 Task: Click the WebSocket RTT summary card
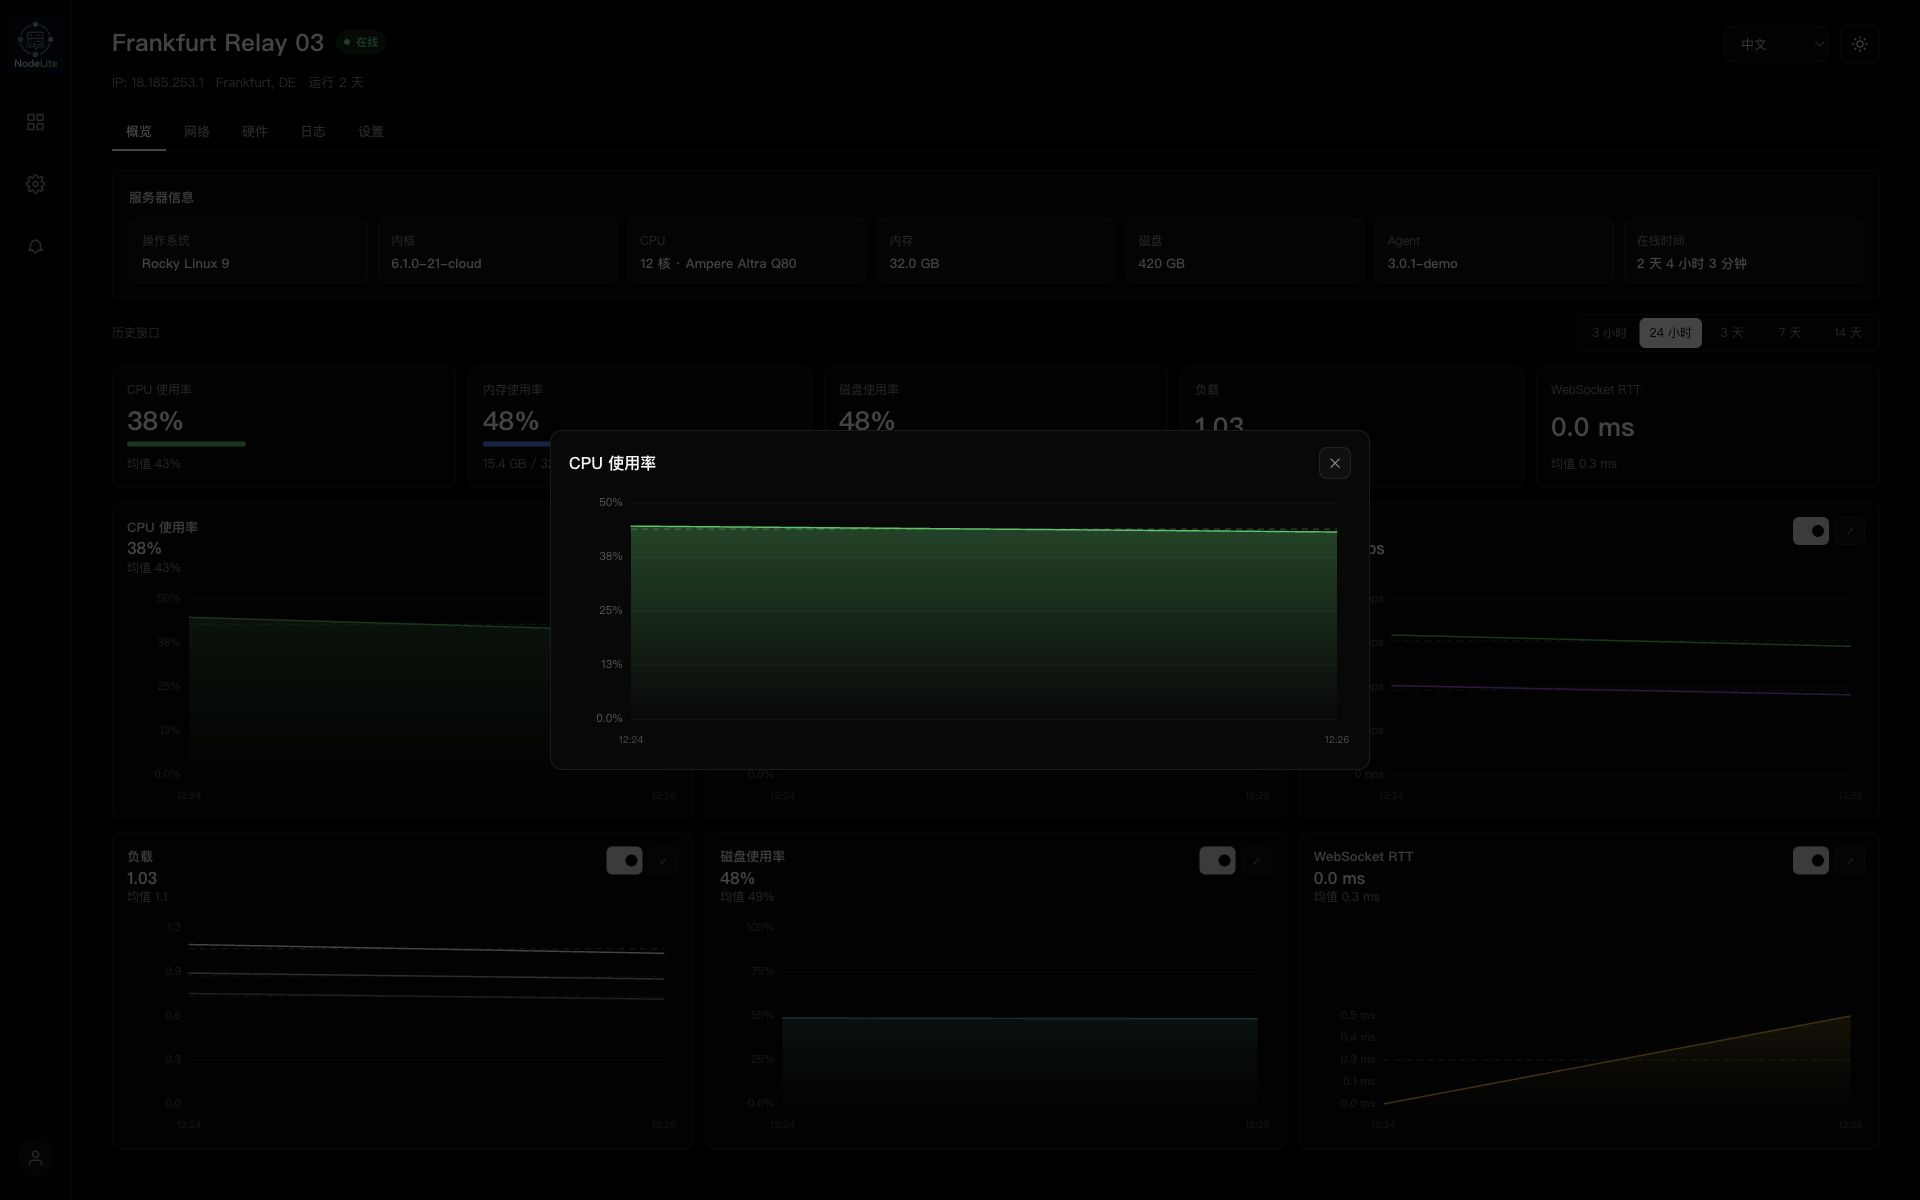click(x=1707, y=427)
